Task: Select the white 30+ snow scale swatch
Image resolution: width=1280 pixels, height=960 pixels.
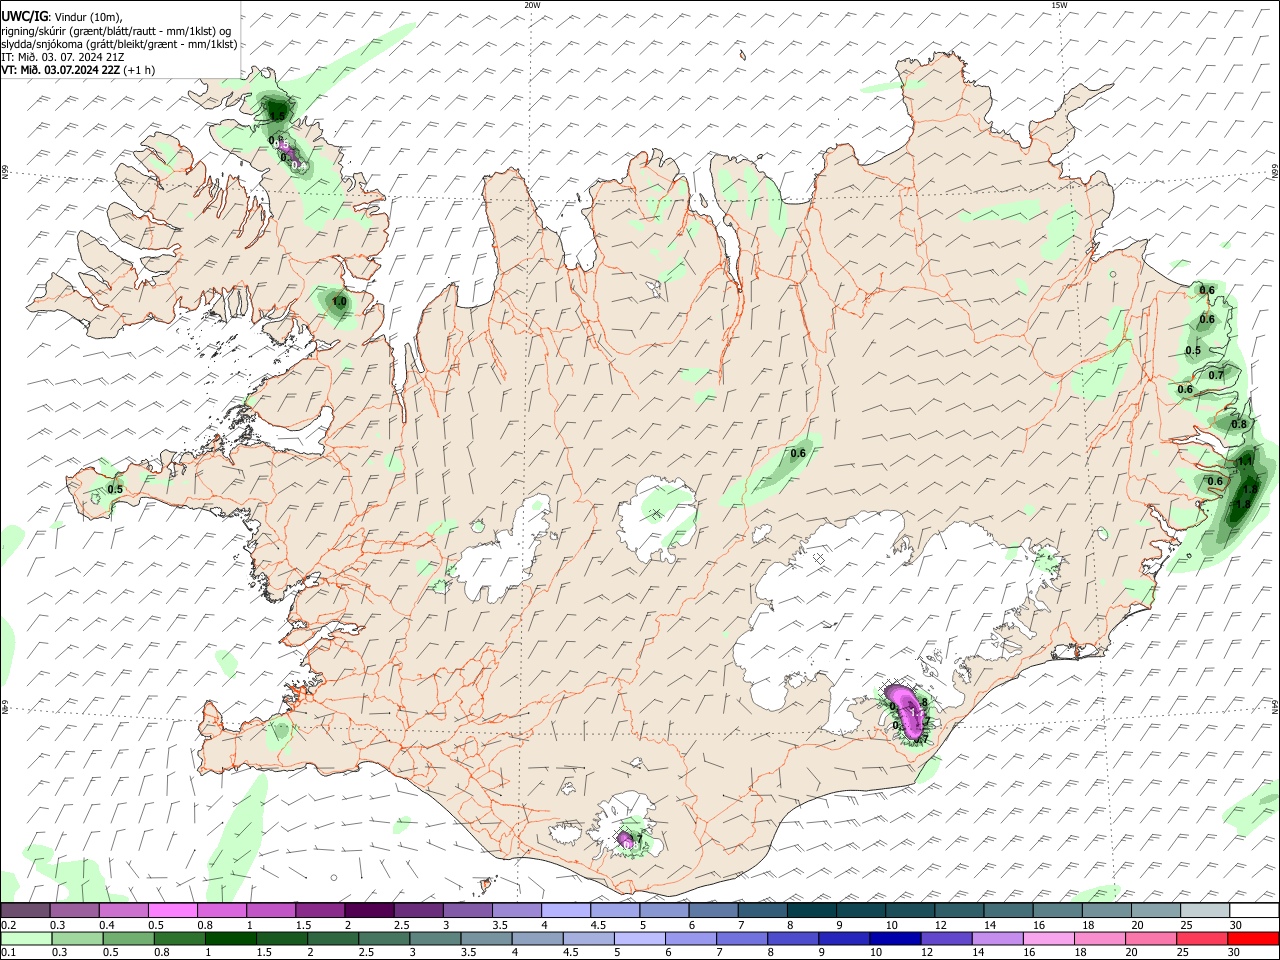Action: coord(1253,910)
